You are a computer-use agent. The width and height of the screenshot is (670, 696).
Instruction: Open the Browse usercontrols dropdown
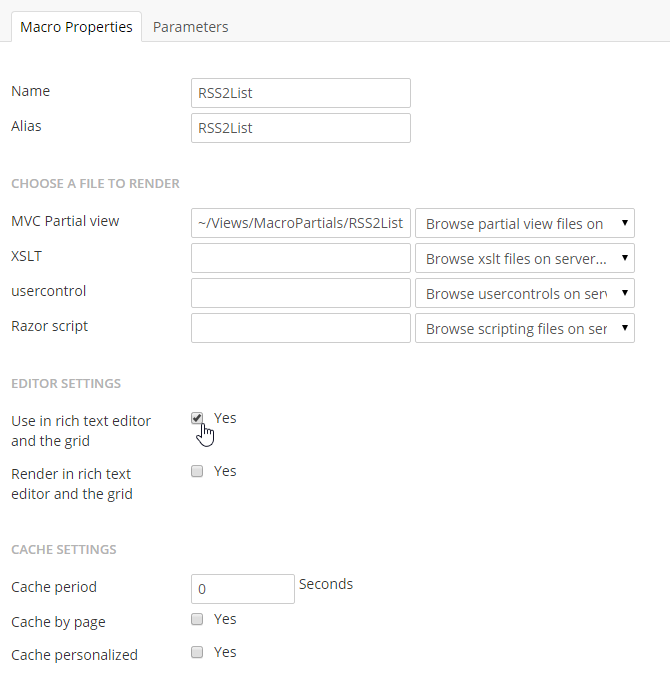click(524, 293)
